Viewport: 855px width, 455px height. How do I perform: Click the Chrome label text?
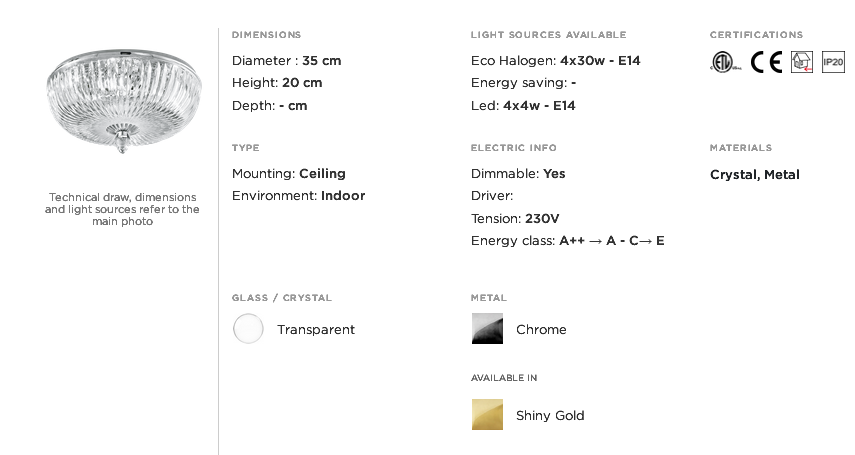pos(541,330)
